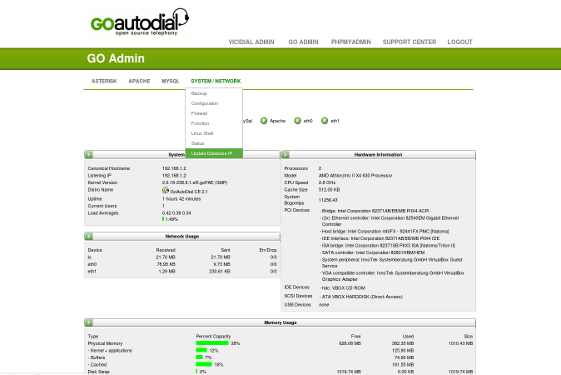This screenshot has width=561, height=375.
Task: Click the load averages 1.49% bar
Action: tap(163, 219)
